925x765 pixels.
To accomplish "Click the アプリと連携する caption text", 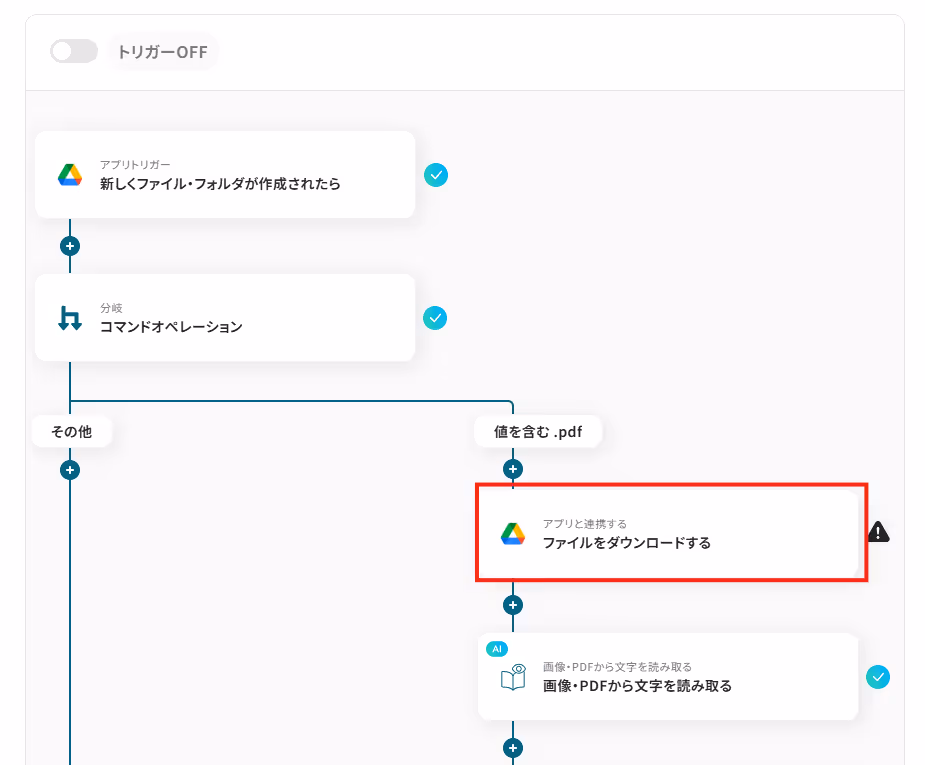I will pos(585,524).
